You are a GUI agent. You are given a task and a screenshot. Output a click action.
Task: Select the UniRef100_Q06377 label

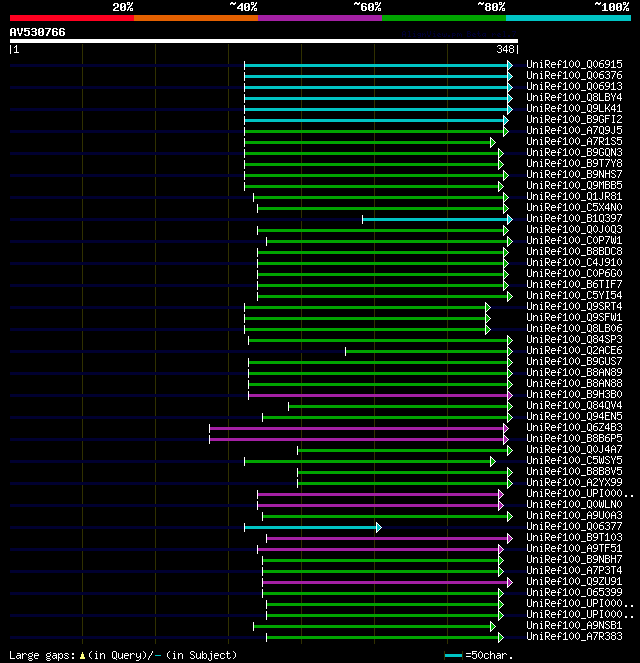click(x=574, y=526)
